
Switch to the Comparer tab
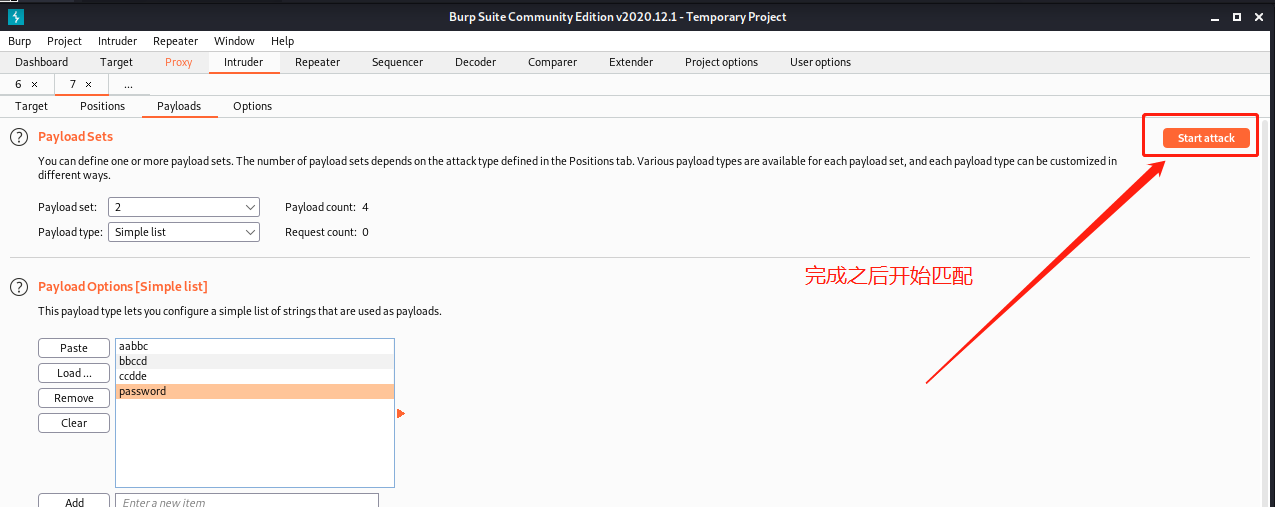pos(552,62)
